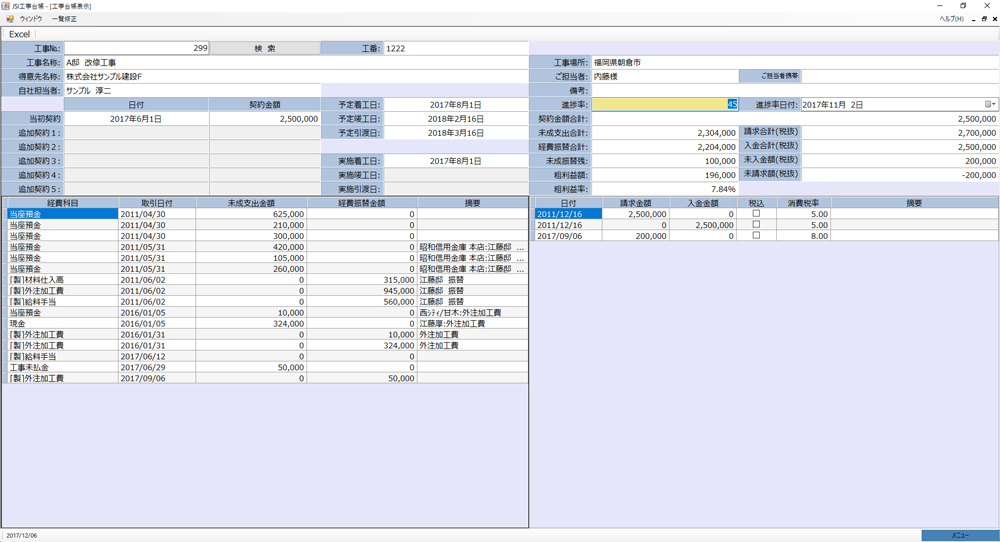Open the 一覧修正 menu

[x=64, y=18]
